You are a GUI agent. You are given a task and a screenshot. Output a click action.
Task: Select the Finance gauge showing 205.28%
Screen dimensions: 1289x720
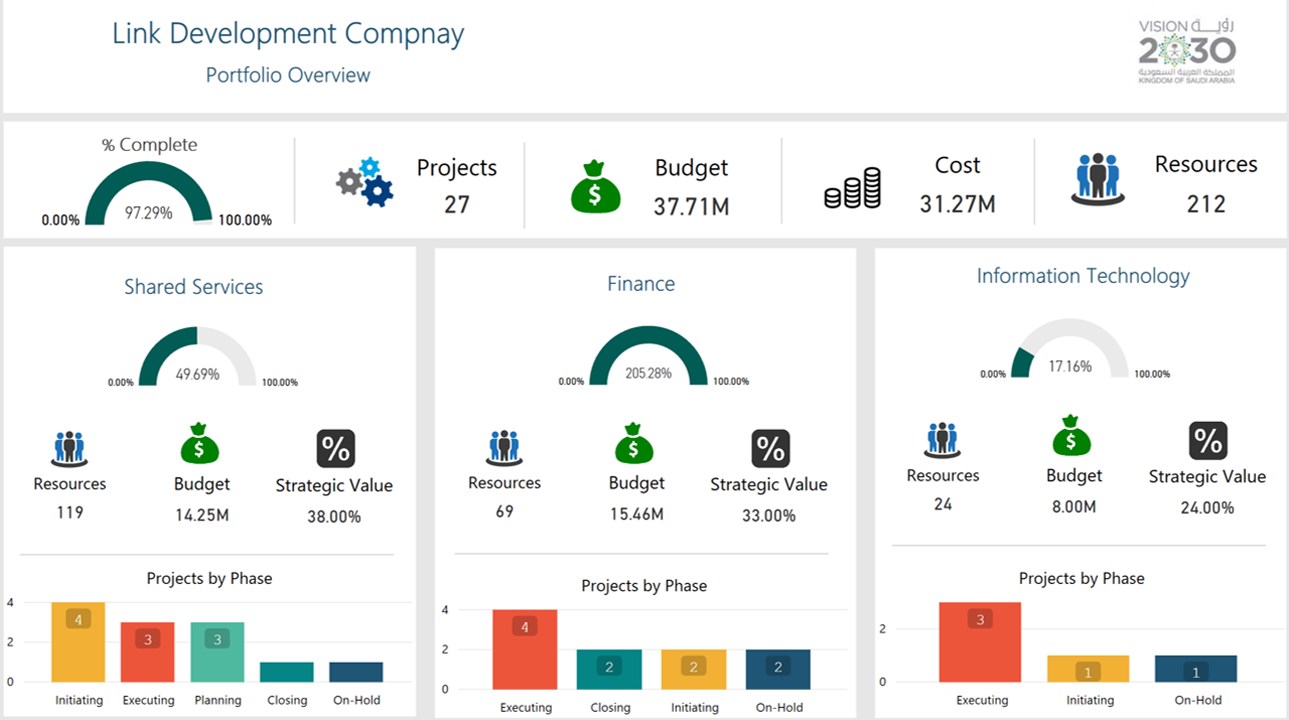point(648,357)
